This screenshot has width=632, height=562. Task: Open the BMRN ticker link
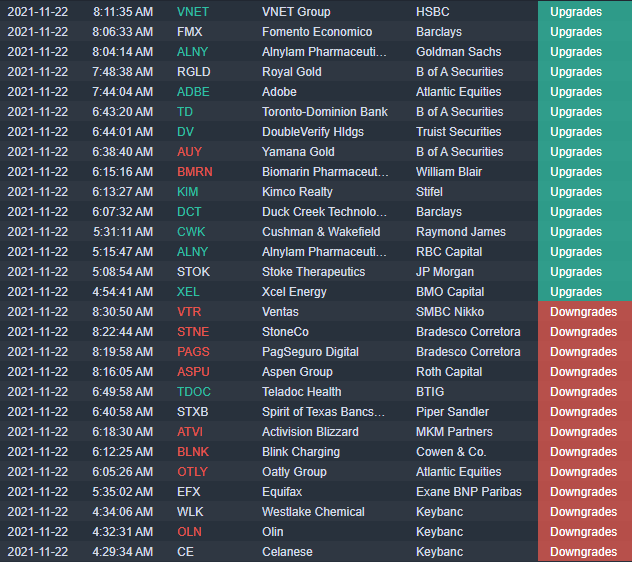(x=195, y=172)
